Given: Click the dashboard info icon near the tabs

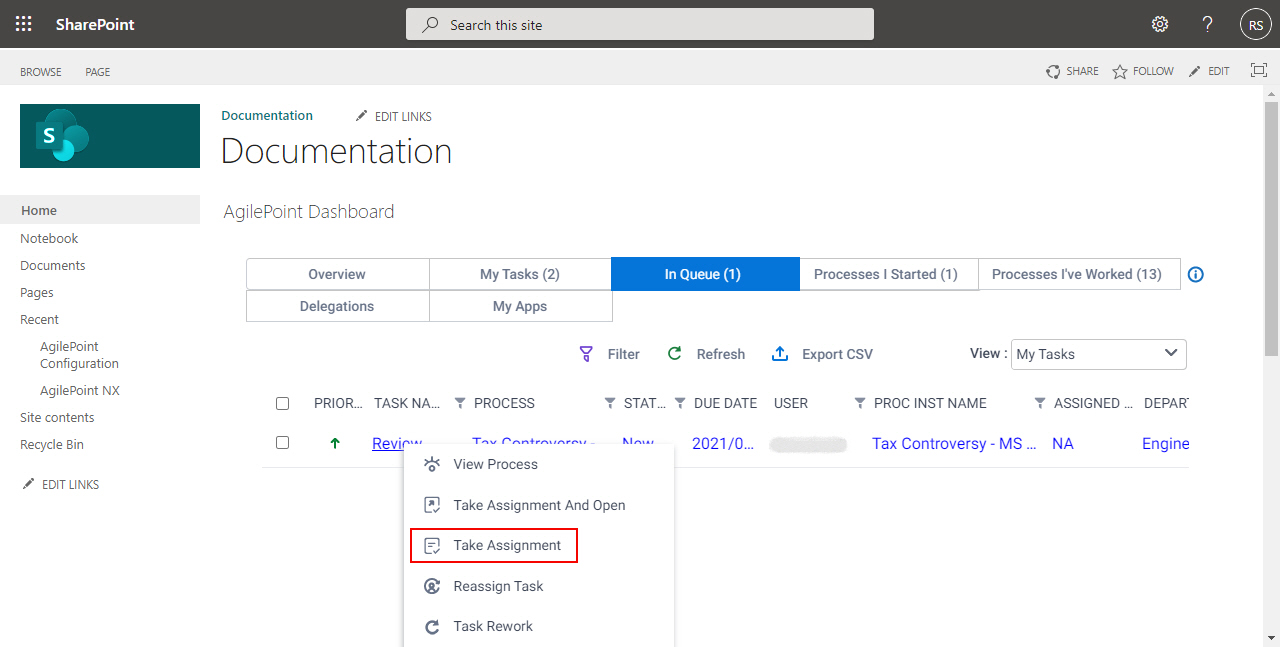Looking at the screenshot, I should (1195, 273).
